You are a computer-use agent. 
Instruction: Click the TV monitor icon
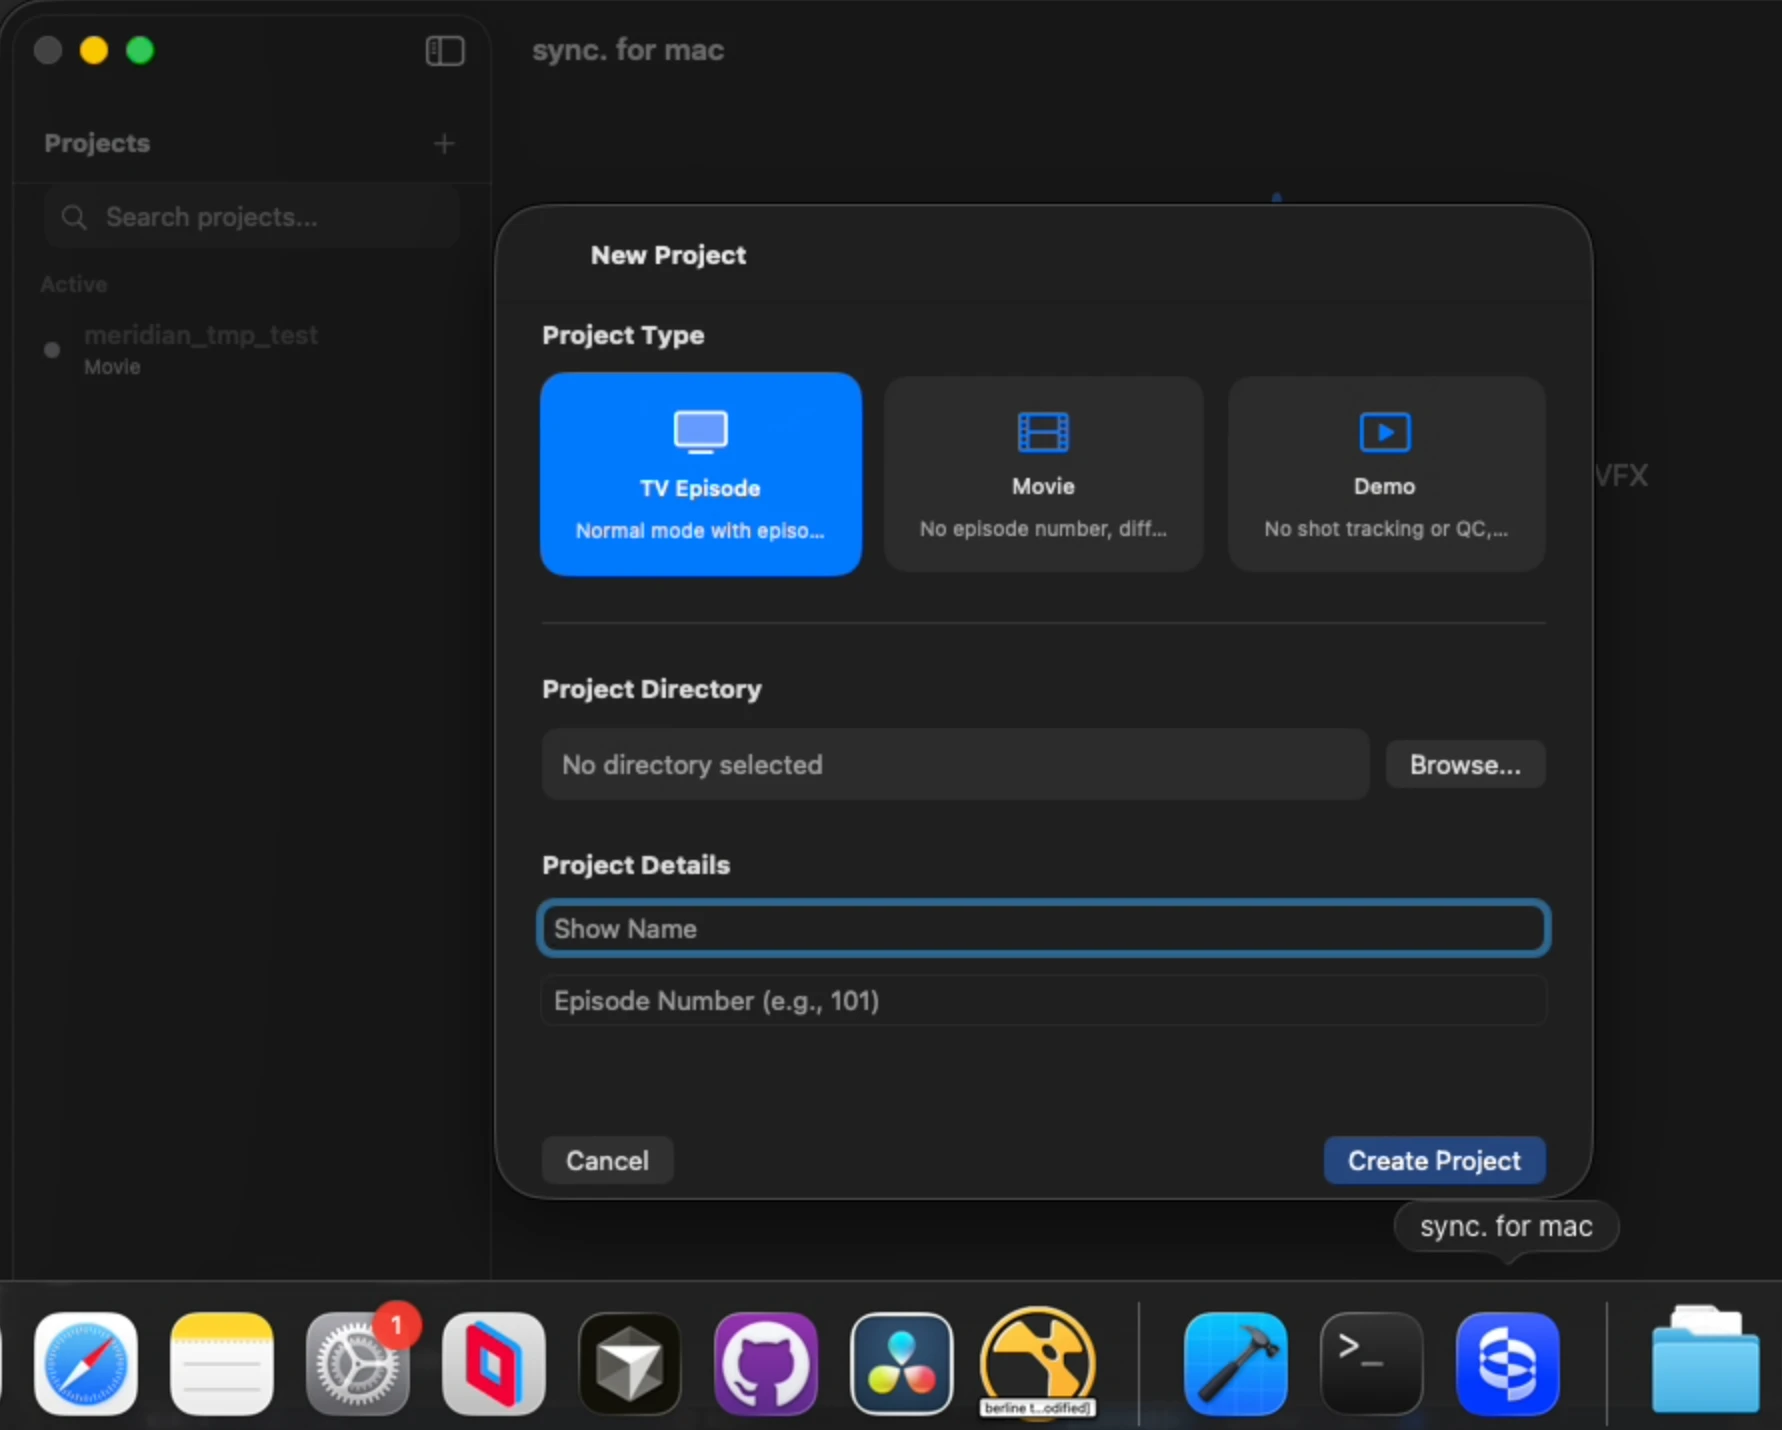point(701,432)
